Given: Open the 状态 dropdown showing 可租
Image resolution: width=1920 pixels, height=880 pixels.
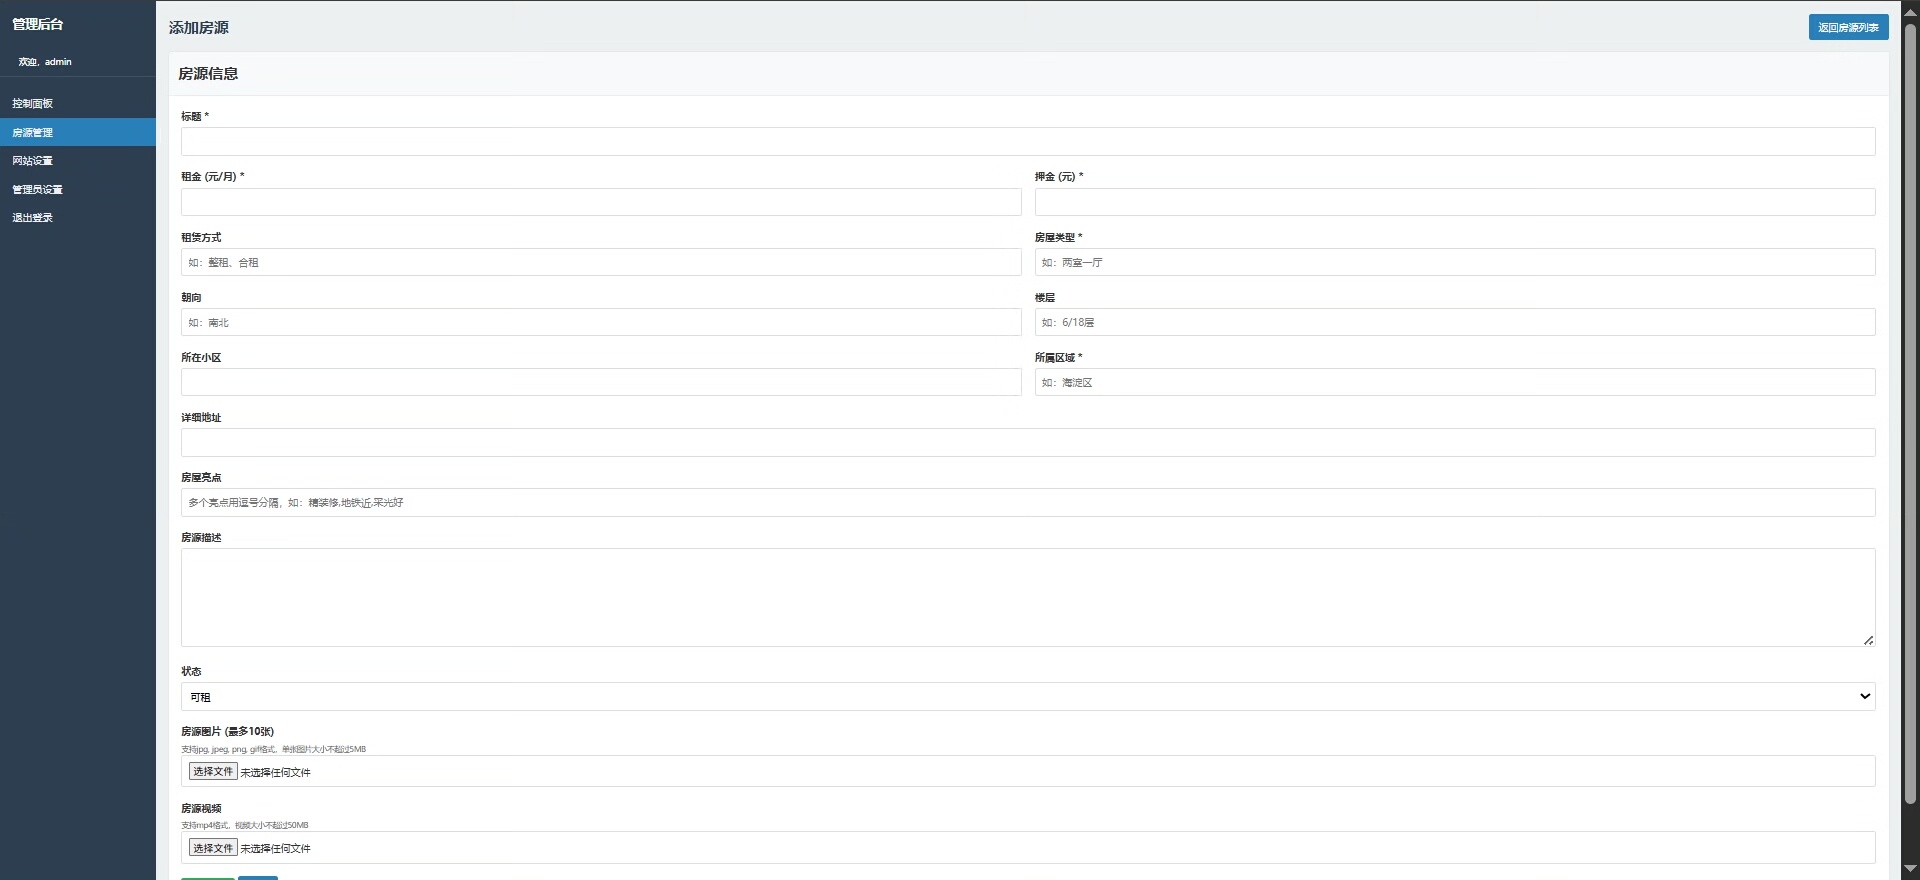Looking at the screenshot, I should [1028, 697].
